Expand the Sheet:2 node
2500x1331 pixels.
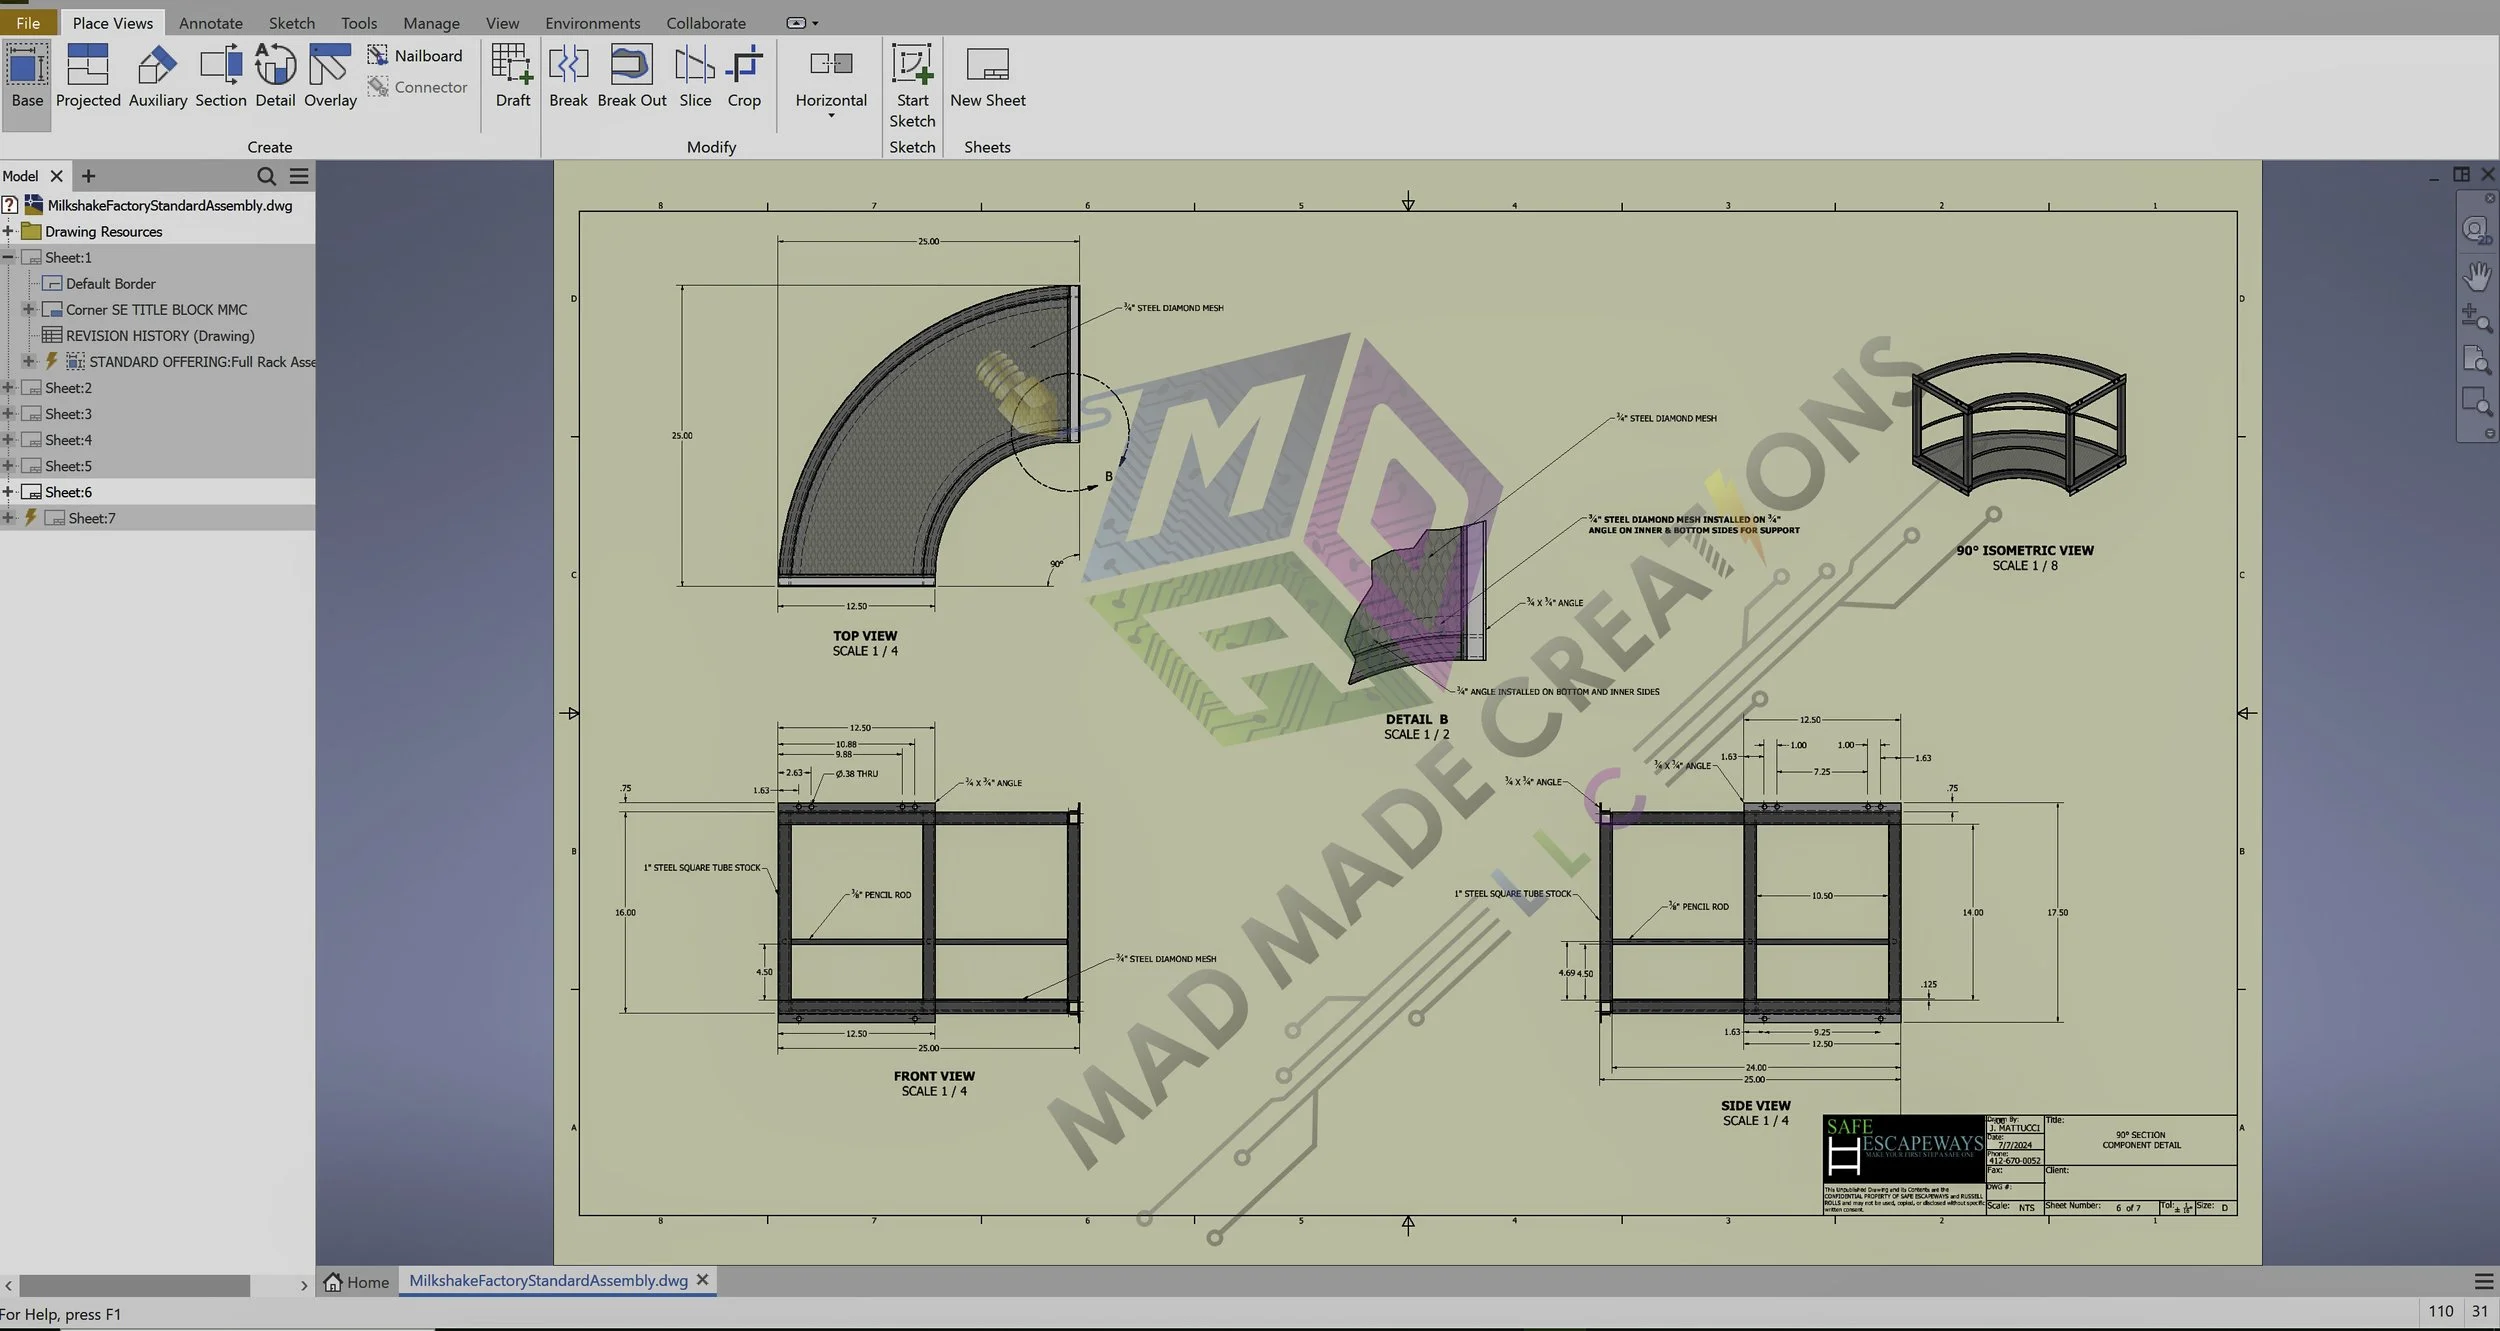tap(8, 388)
